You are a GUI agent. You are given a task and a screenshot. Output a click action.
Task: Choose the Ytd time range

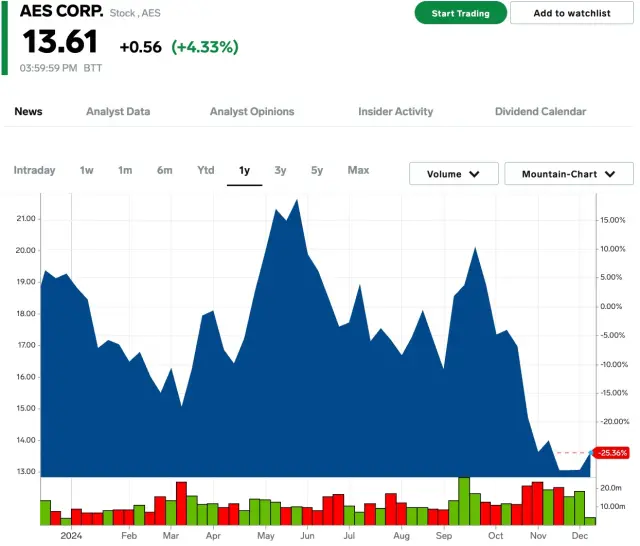[x=205, y=170]
